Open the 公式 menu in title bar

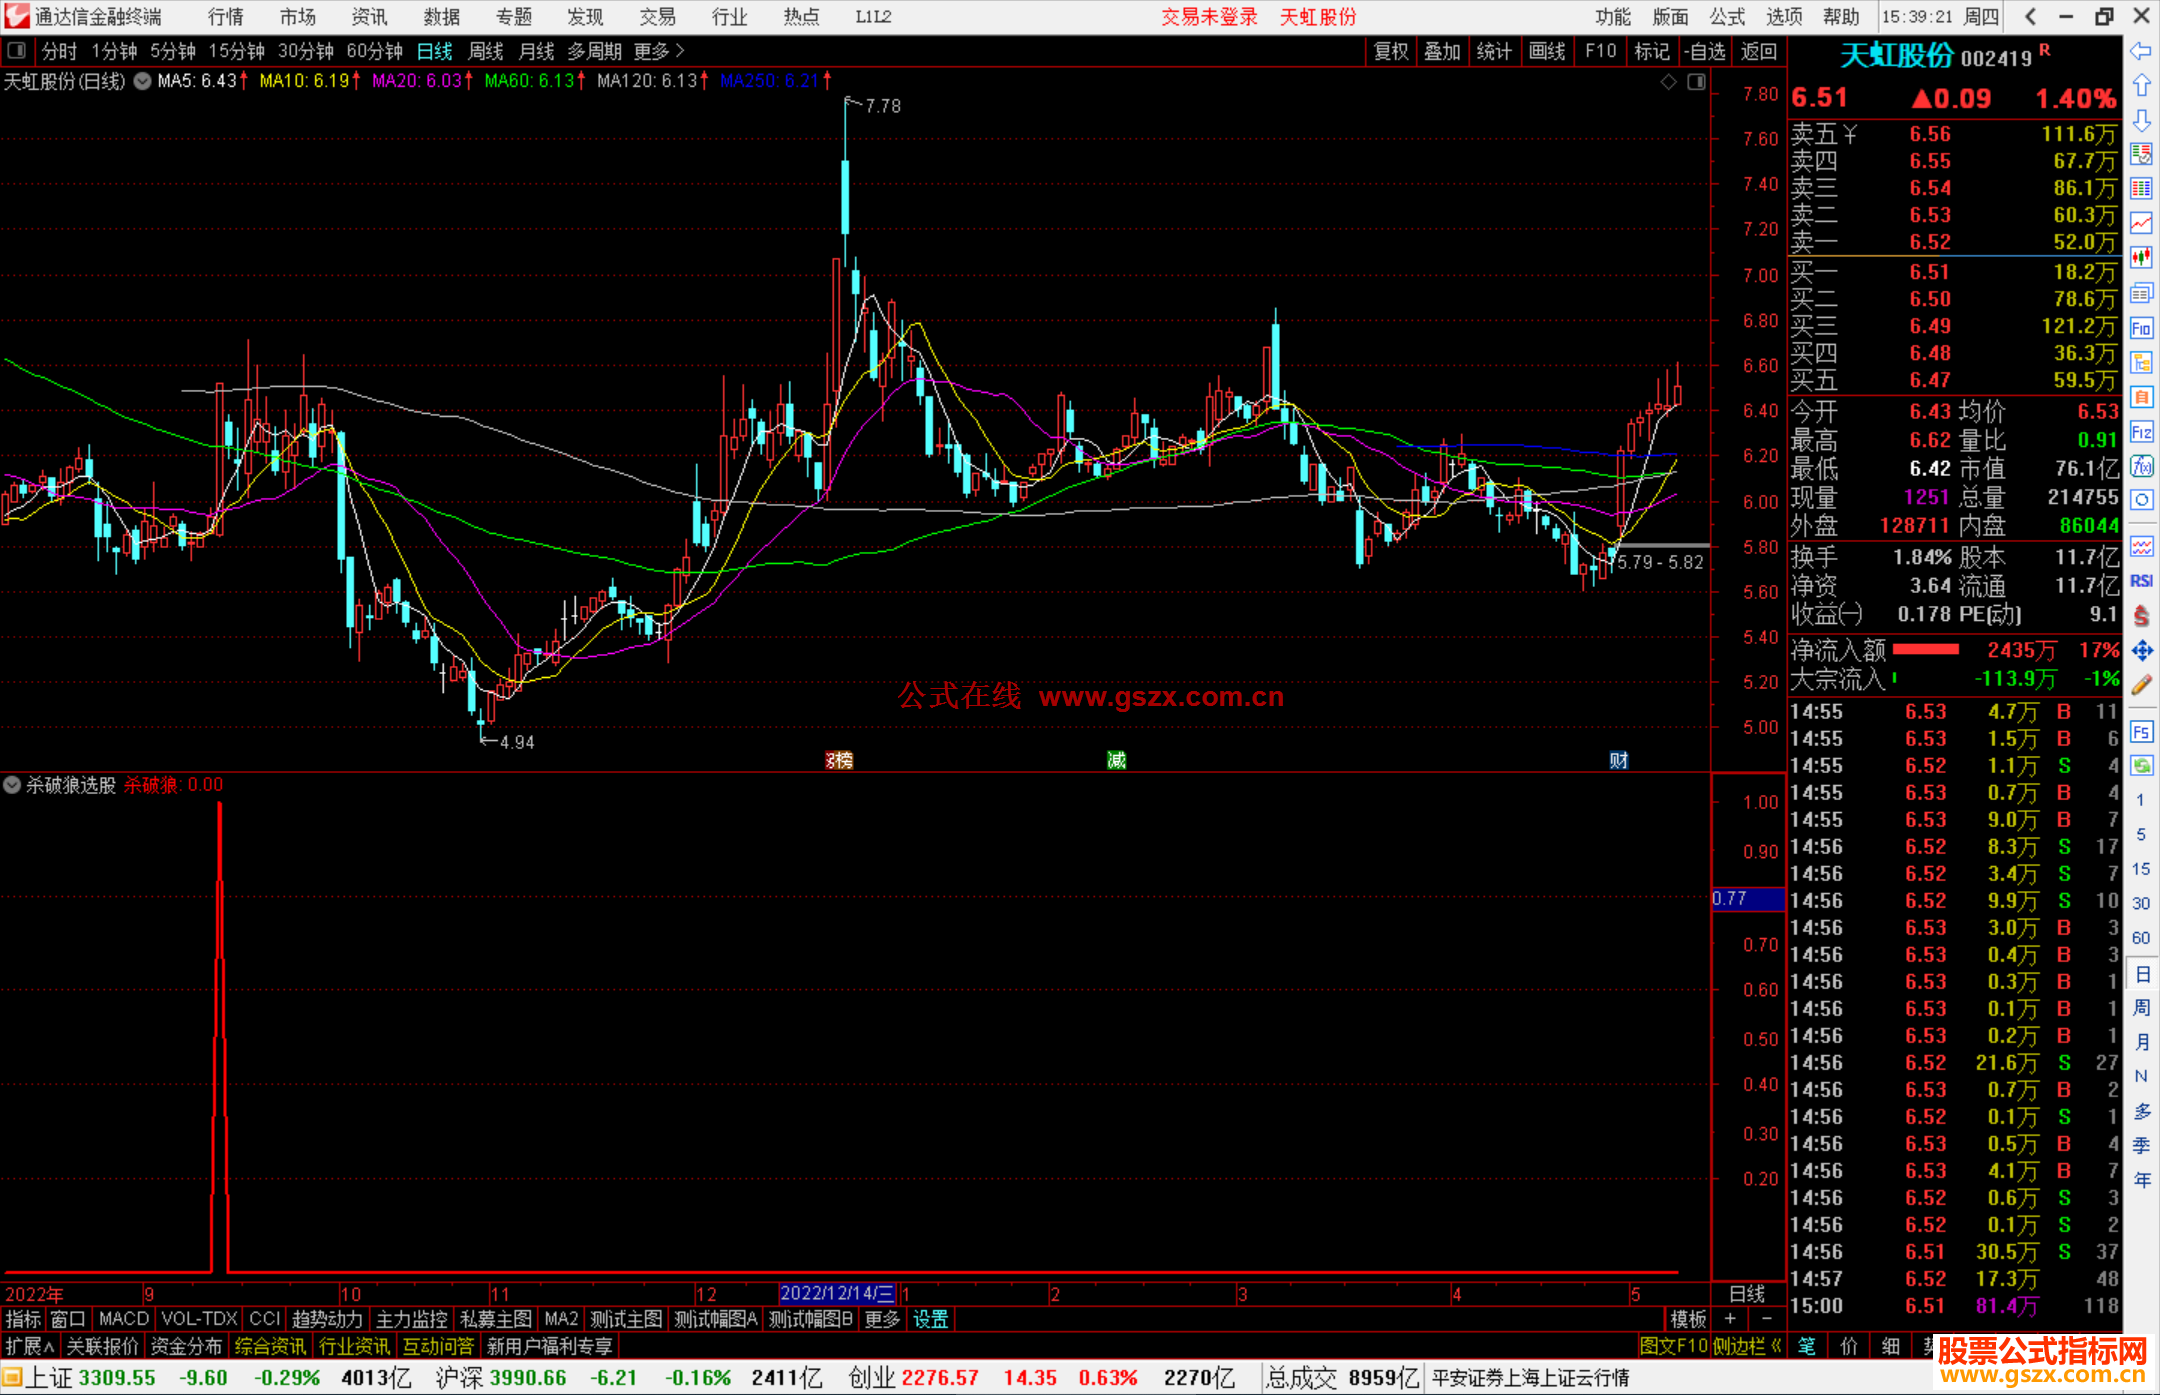click(x=1727, y=17)
